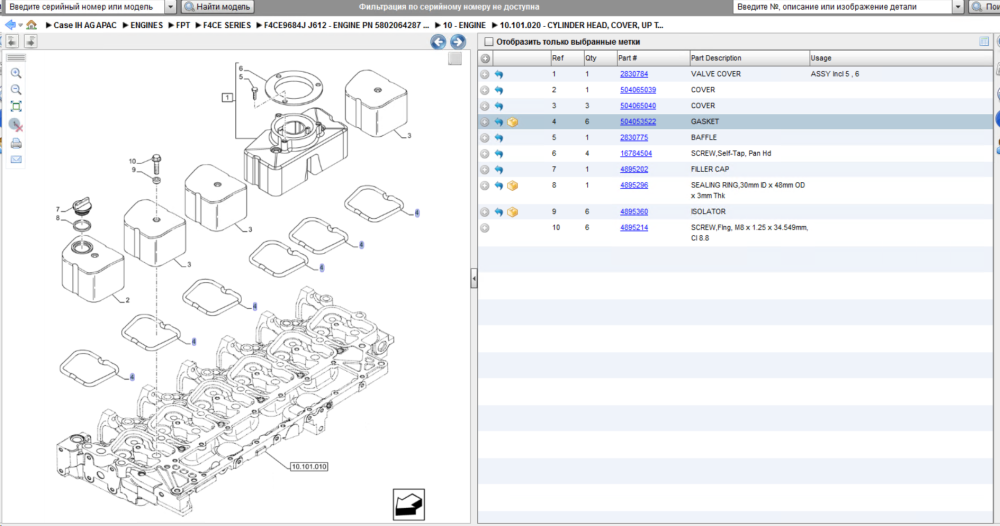Click box package icon on GASKET row
1000x526 pixels.
(513, 122)
